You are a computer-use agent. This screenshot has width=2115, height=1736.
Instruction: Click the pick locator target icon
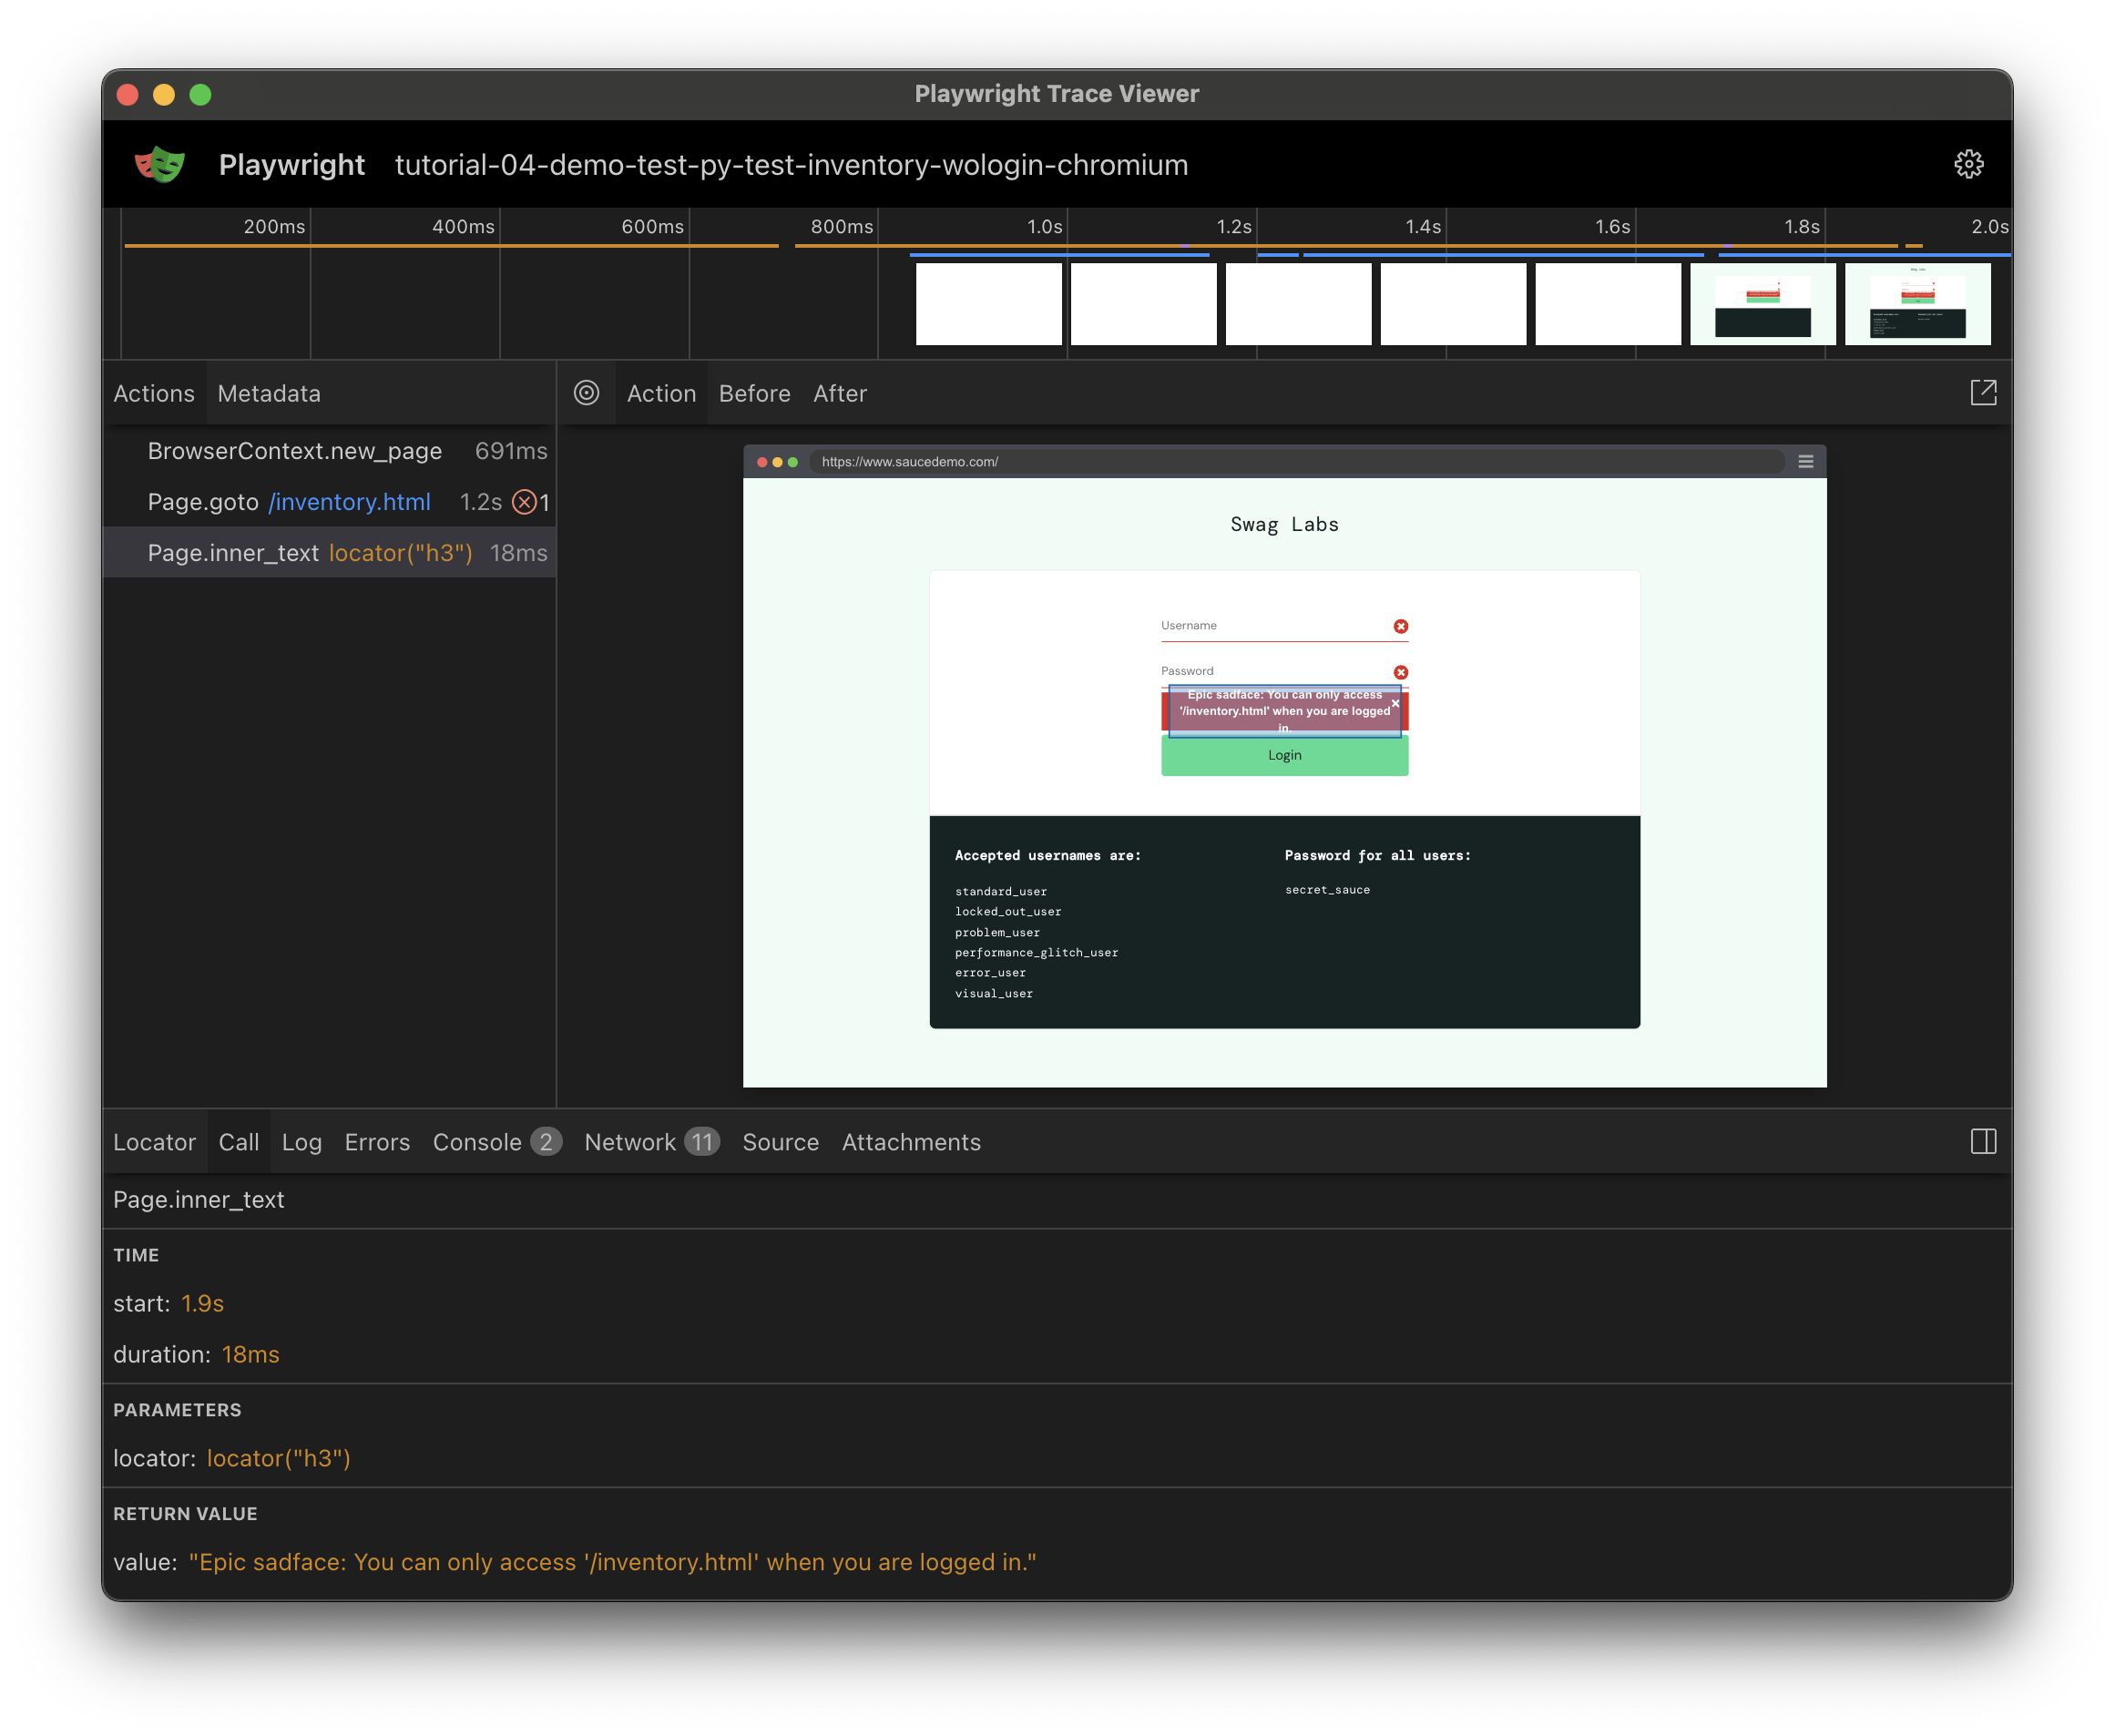click(587, 393)
